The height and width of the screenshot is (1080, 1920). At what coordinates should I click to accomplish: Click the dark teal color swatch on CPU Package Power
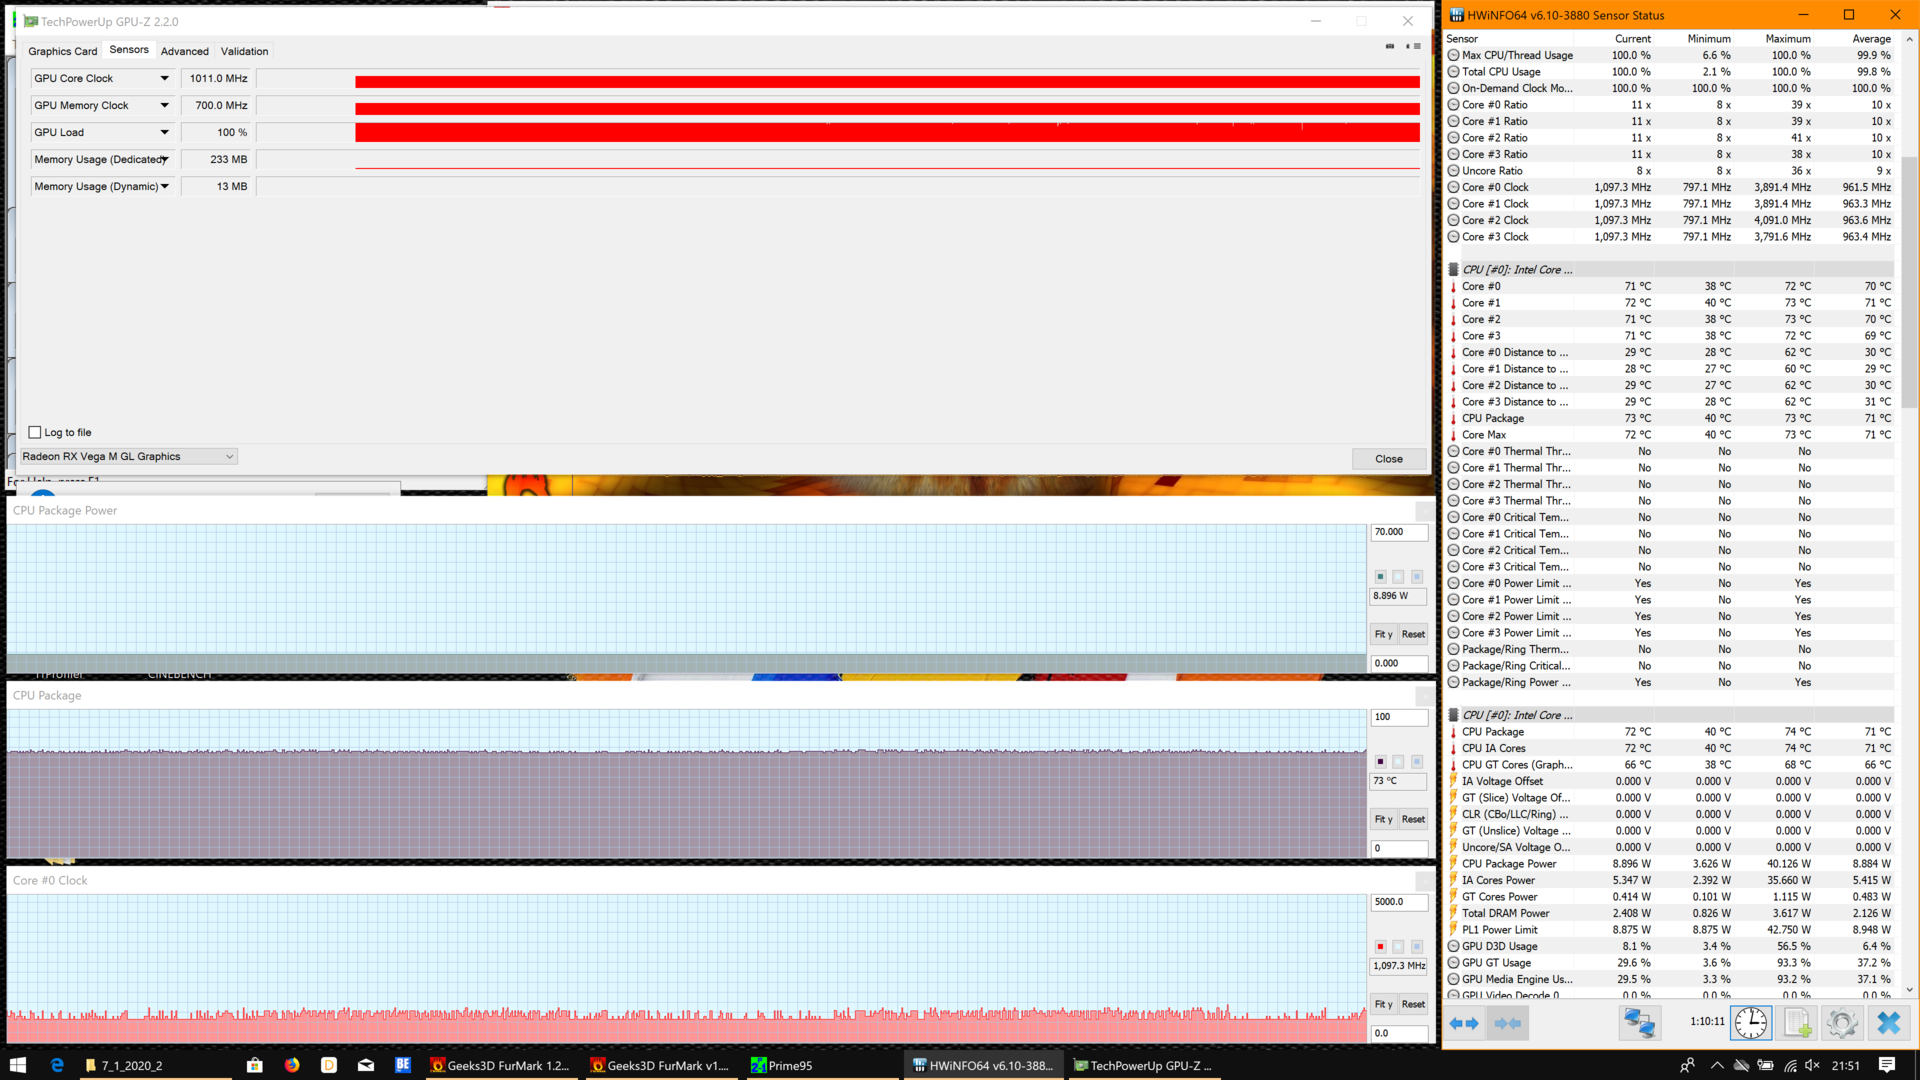pos(1380,577)
